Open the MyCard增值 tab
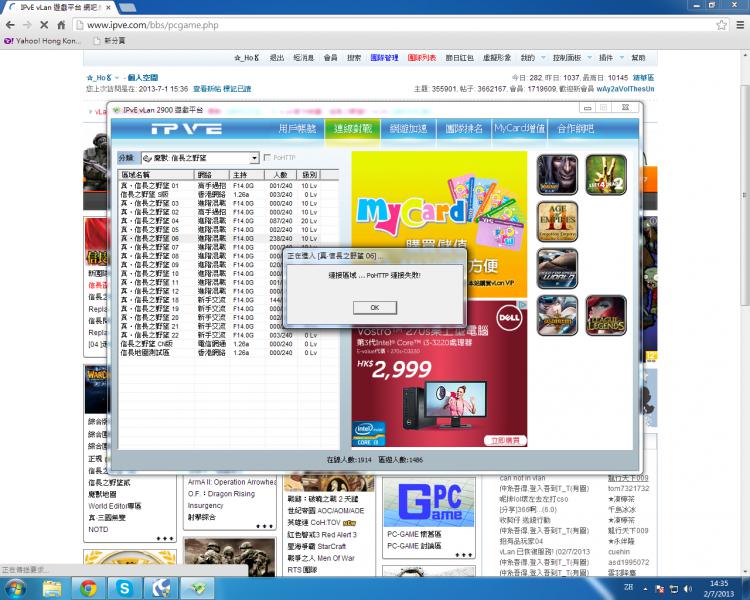750x600 pixels. click(519, 129)
